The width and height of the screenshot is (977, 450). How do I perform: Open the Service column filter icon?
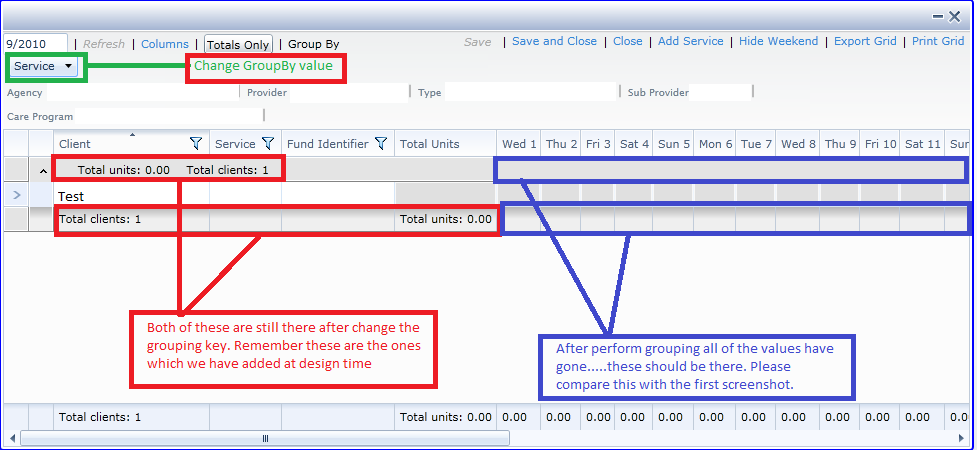(x=268, y=144)
